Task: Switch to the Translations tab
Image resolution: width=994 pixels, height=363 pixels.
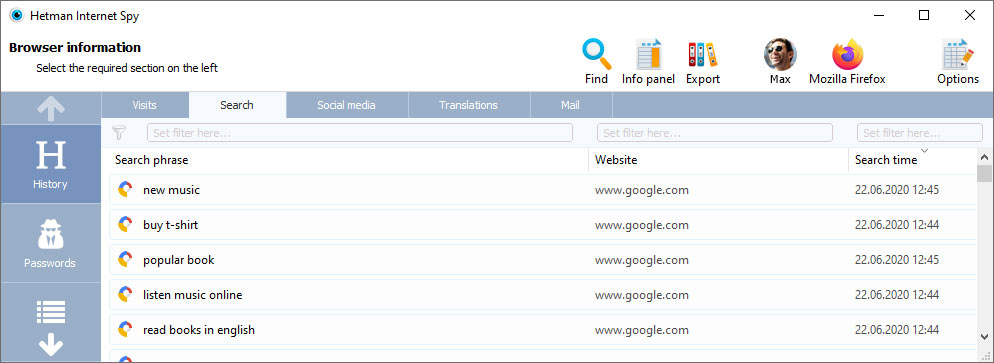Action: (x=468, y=105)
